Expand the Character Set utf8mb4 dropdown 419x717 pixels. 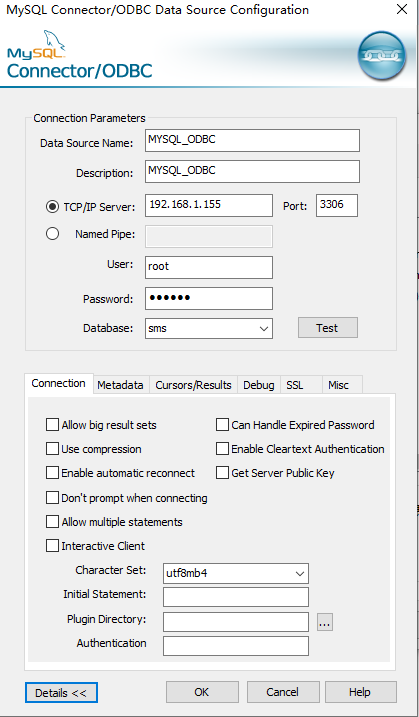coord(236,573)
